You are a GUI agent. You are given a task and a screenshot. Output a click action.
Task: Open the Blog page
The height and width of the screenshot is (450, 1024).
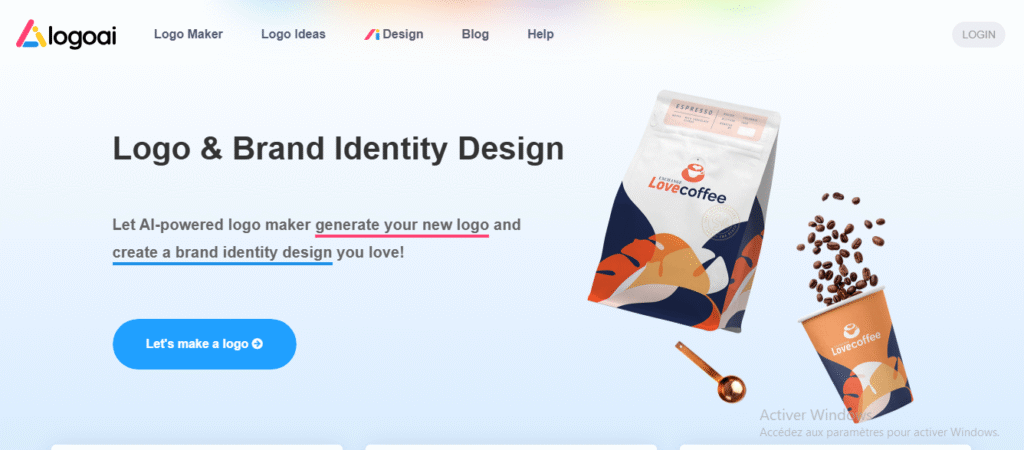tap(475, 34)
